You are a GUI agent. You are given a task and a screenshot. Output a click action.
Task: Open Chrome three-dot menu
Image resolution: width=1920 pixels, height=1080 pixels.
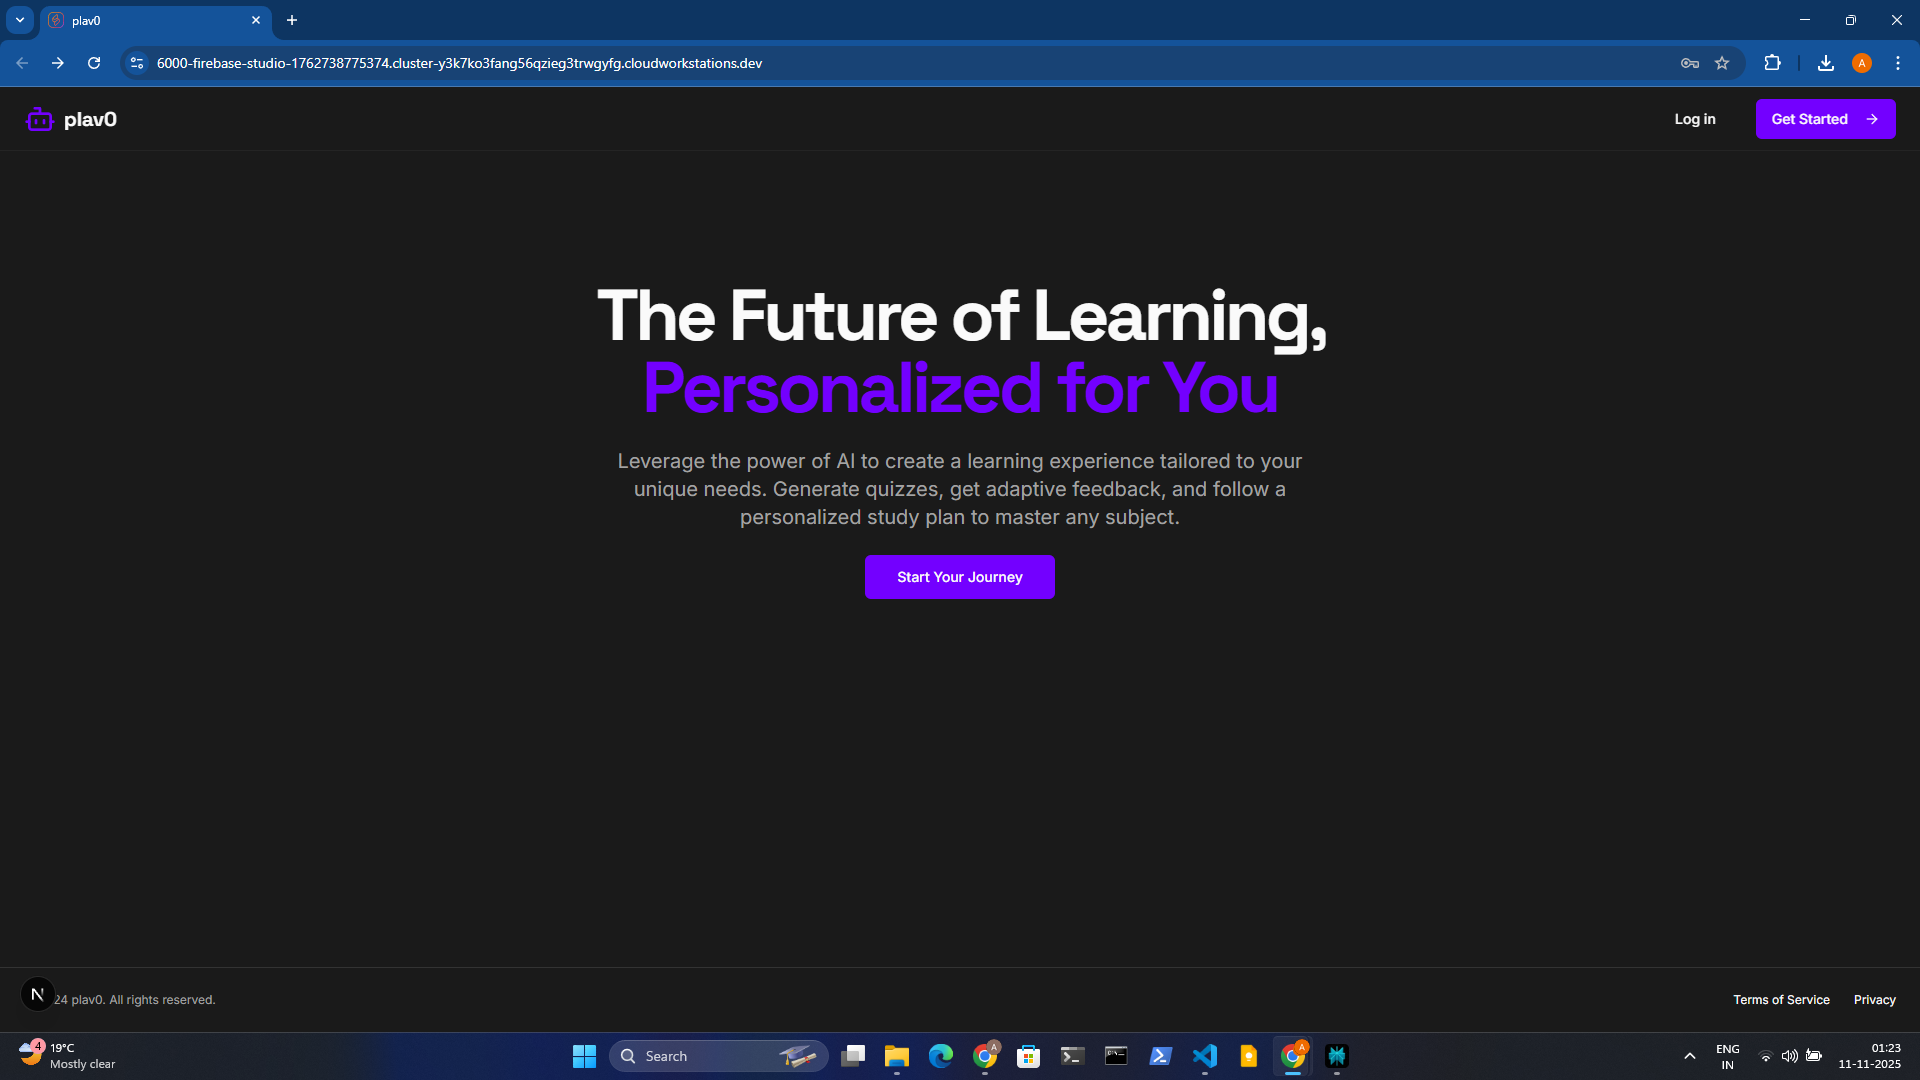(x=1897, y=63)
